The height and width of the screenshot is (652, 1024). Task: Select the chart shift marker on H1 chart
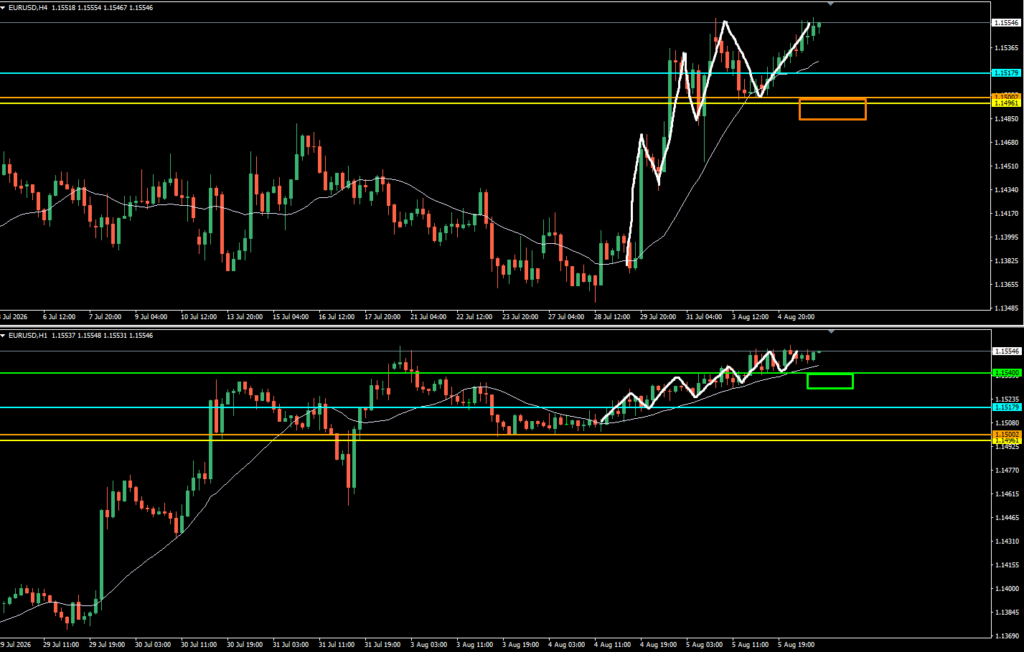(831, 332)
